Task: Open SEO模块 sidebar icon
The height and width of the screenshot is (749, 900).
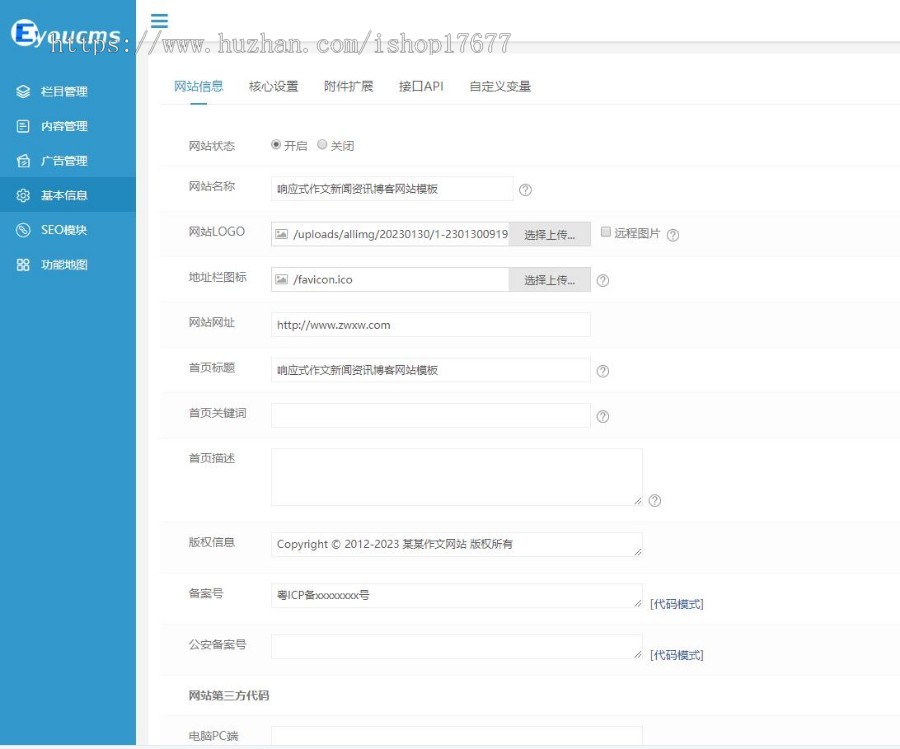Action: pos(23,230)
